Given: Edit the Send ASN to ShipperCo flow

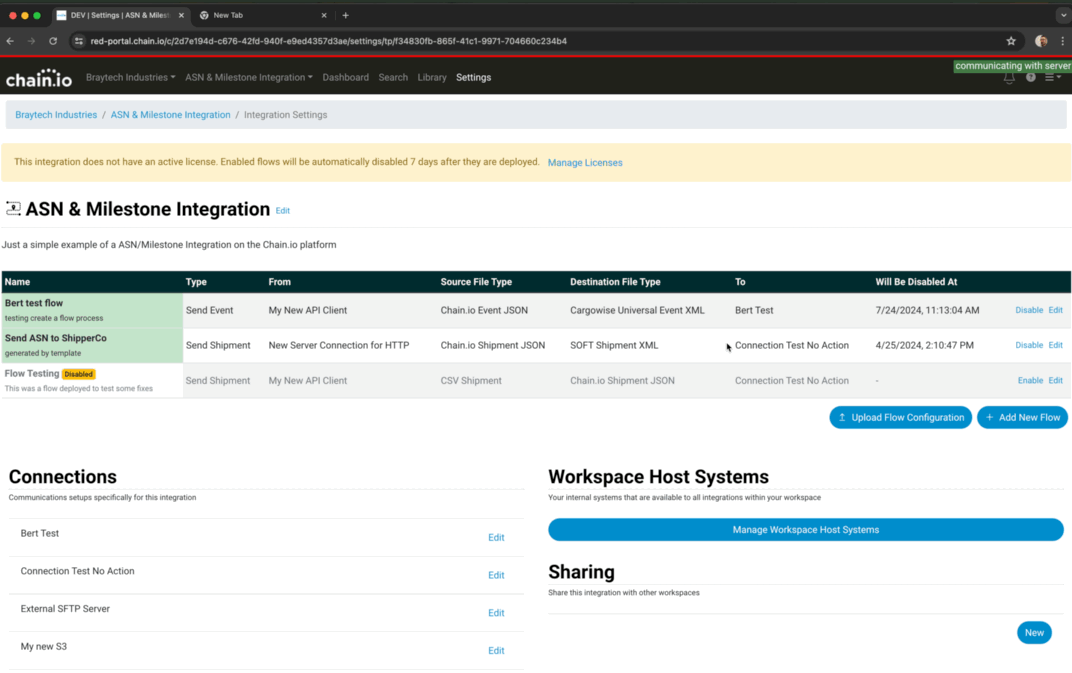Looking at the screenshot, I should (x=1056, y=345).
